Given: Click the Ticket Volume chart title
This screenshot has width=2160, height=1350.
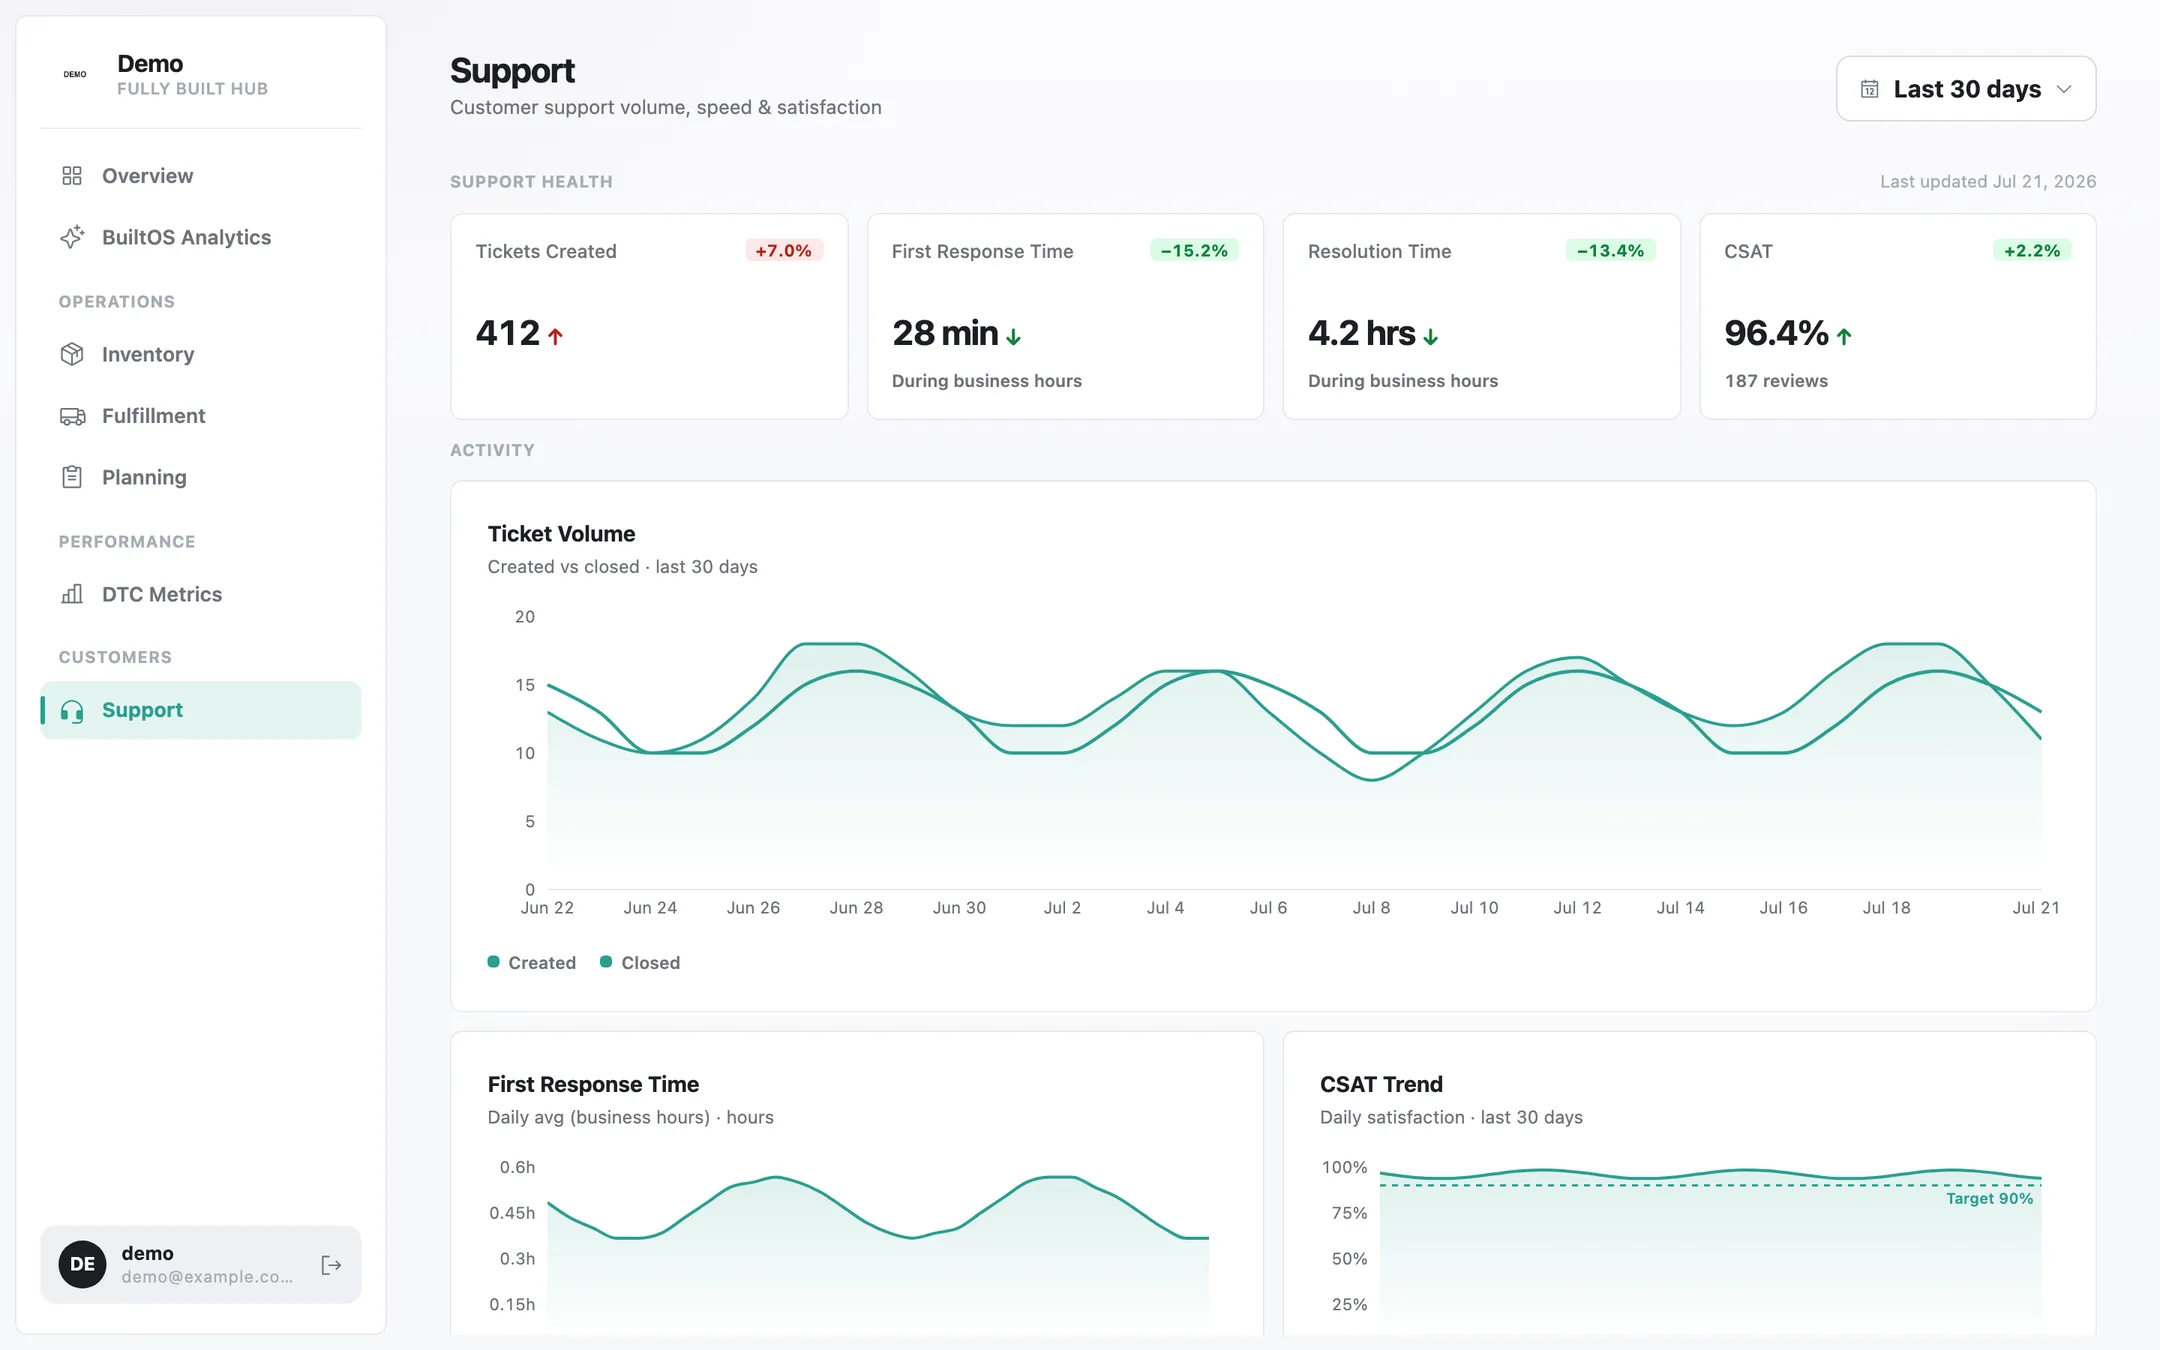Looking at the screenshot, I should (561, 534).
